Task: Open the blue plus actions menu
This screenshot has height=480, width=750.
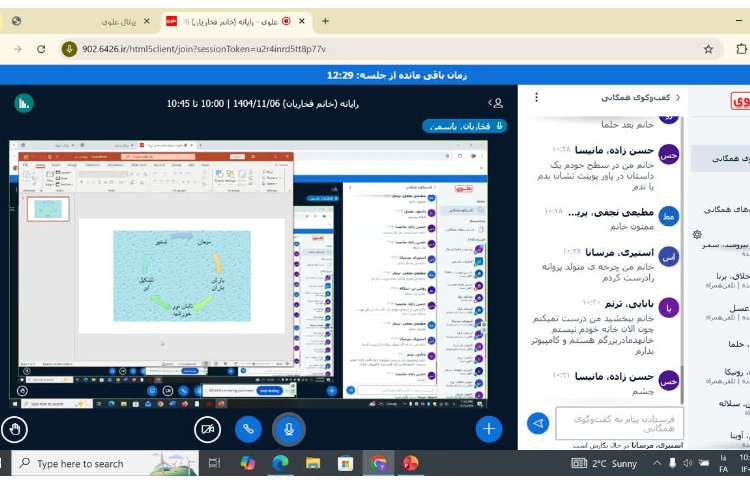Action: 489,429
